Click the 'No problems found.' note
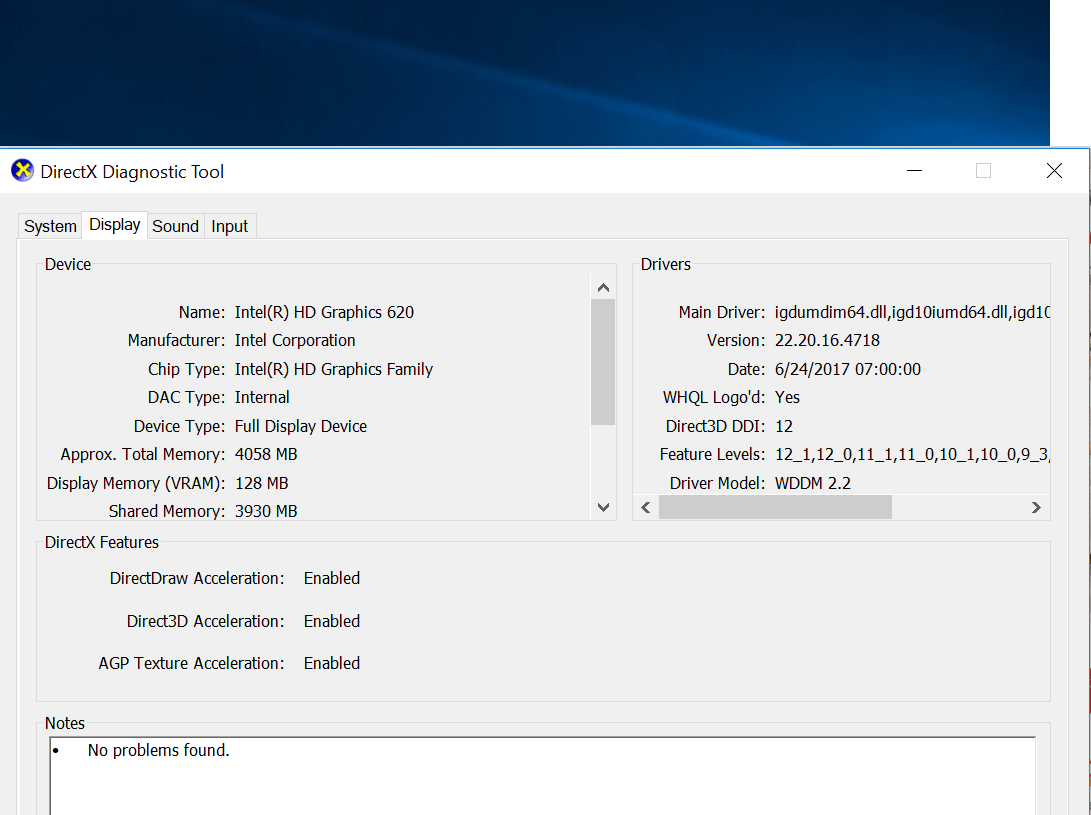The image size is (1091, 815). [x=159, y=750]
